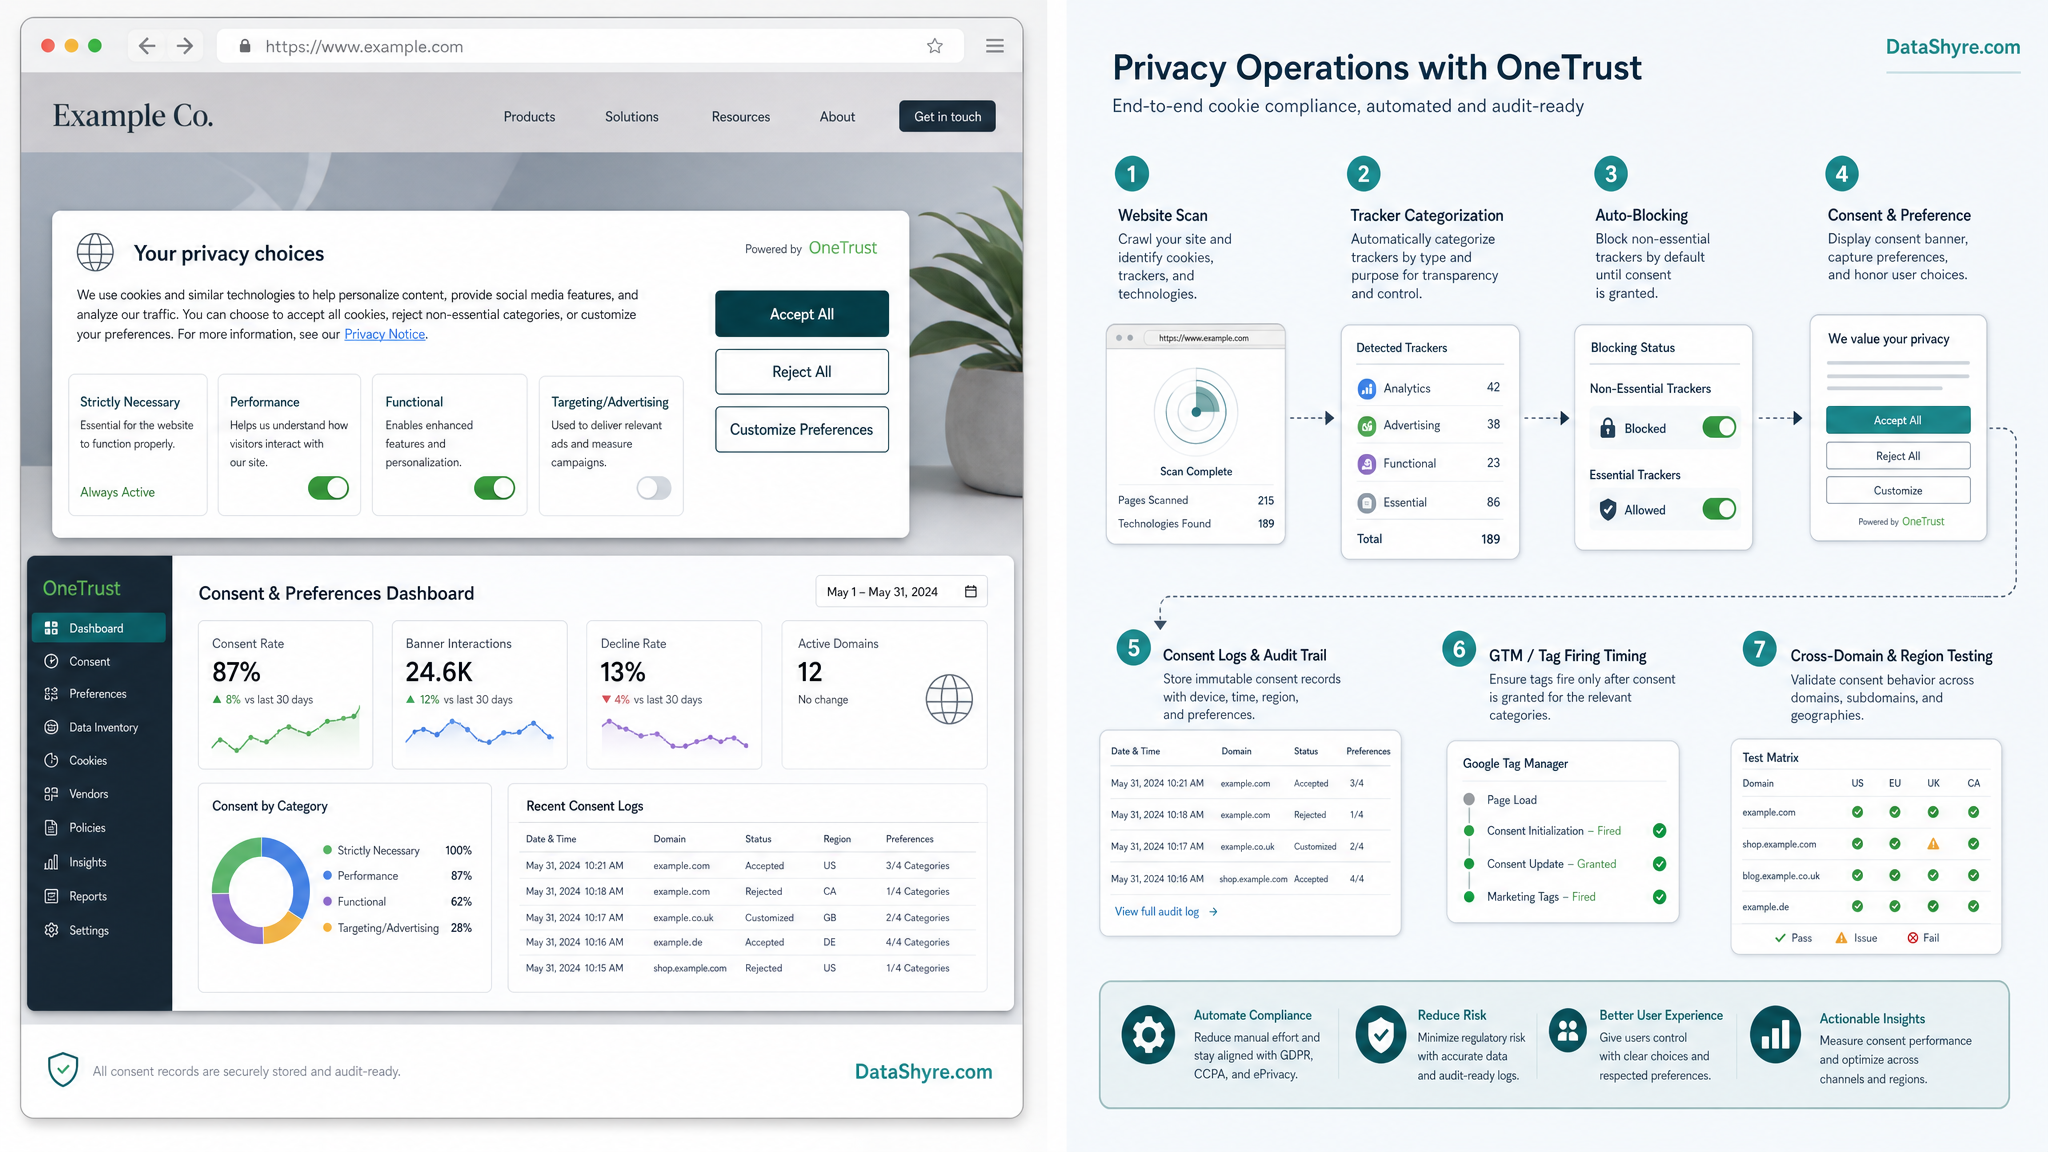Click the browser URL address field
2048x1152 pixels.
click(590, 46)
